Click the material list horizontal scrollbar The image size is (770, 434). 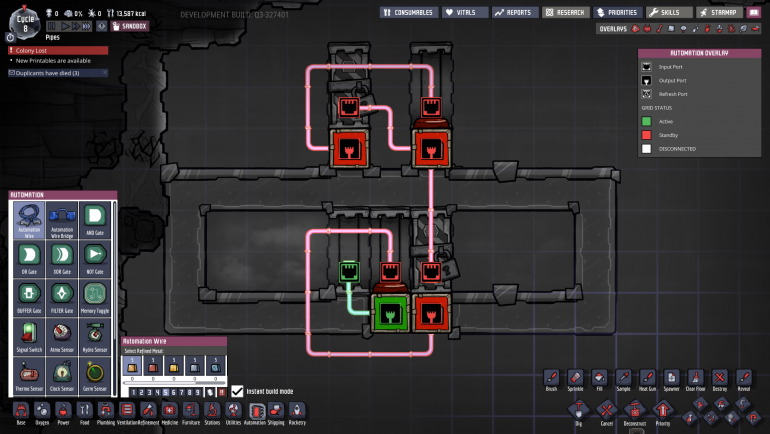(174, 382)
